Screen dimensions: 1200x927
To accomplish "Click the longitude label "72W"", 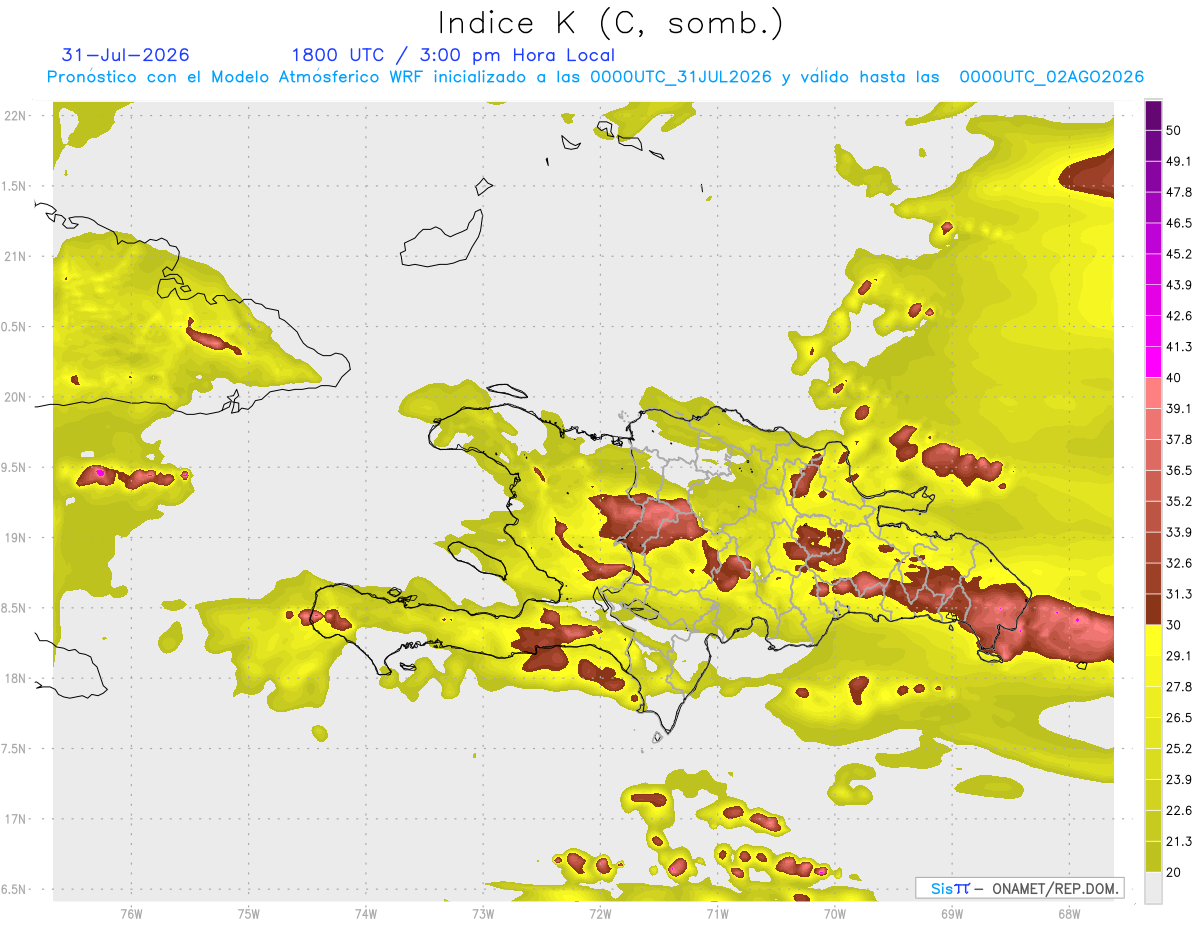I will pyautogui.click(x=600, y=913).
